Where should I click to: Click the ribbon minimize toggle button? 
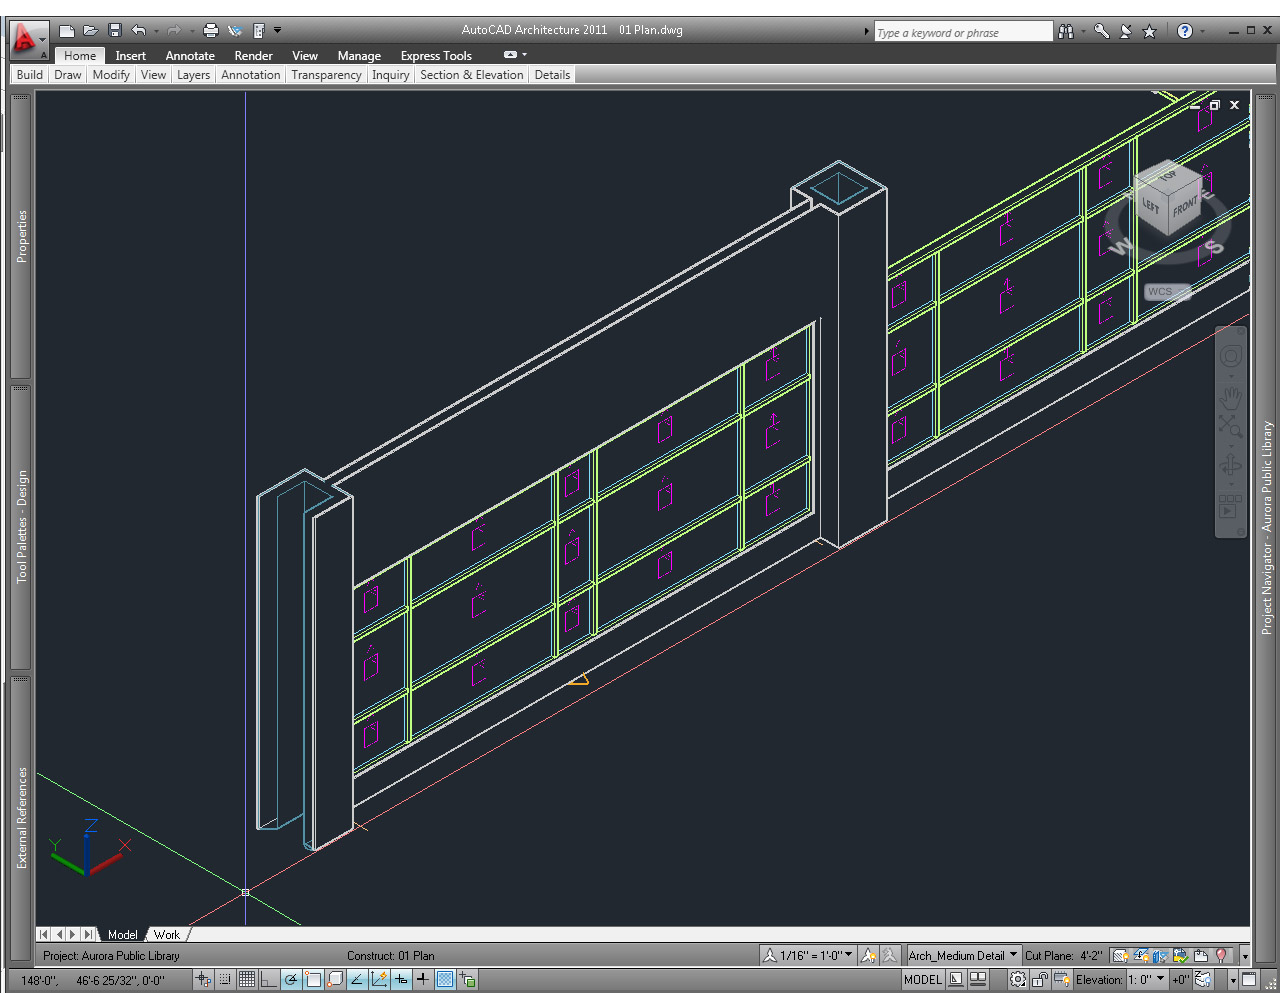[x=511, y=55]
